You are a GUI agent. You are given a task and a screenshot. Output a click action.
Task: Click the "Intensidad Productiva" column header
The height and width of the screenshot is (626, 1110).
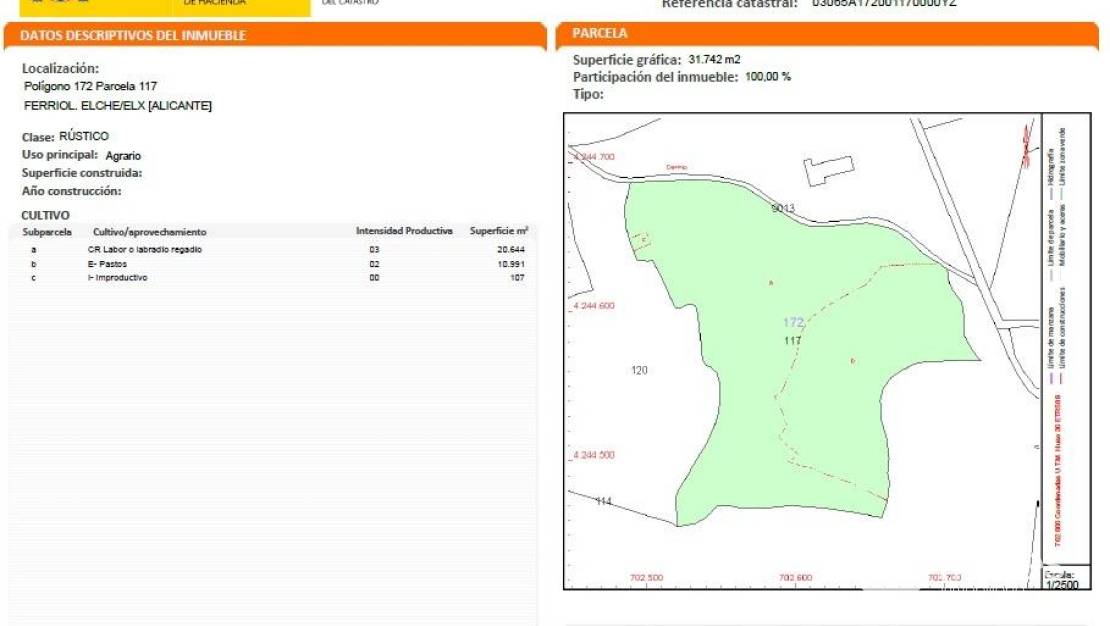(x=404, y=231)
